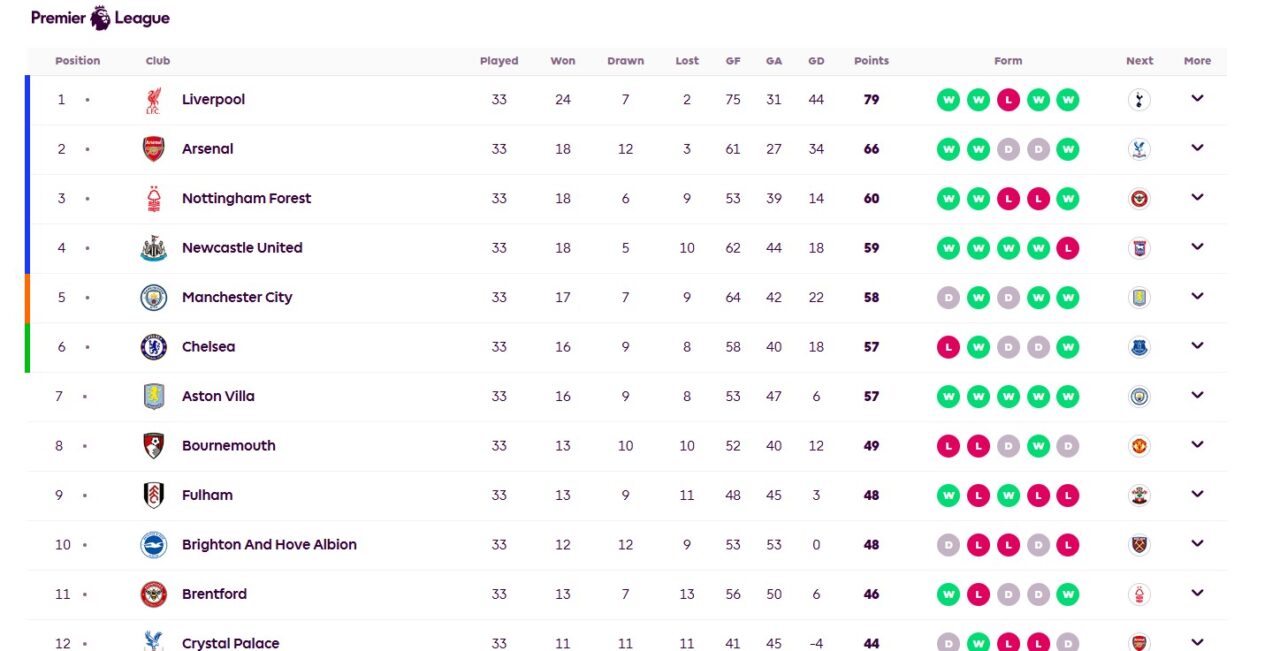Open the Bournemouth team link
The height and width of the screenshot is (651, 1280).
point(228,446)
